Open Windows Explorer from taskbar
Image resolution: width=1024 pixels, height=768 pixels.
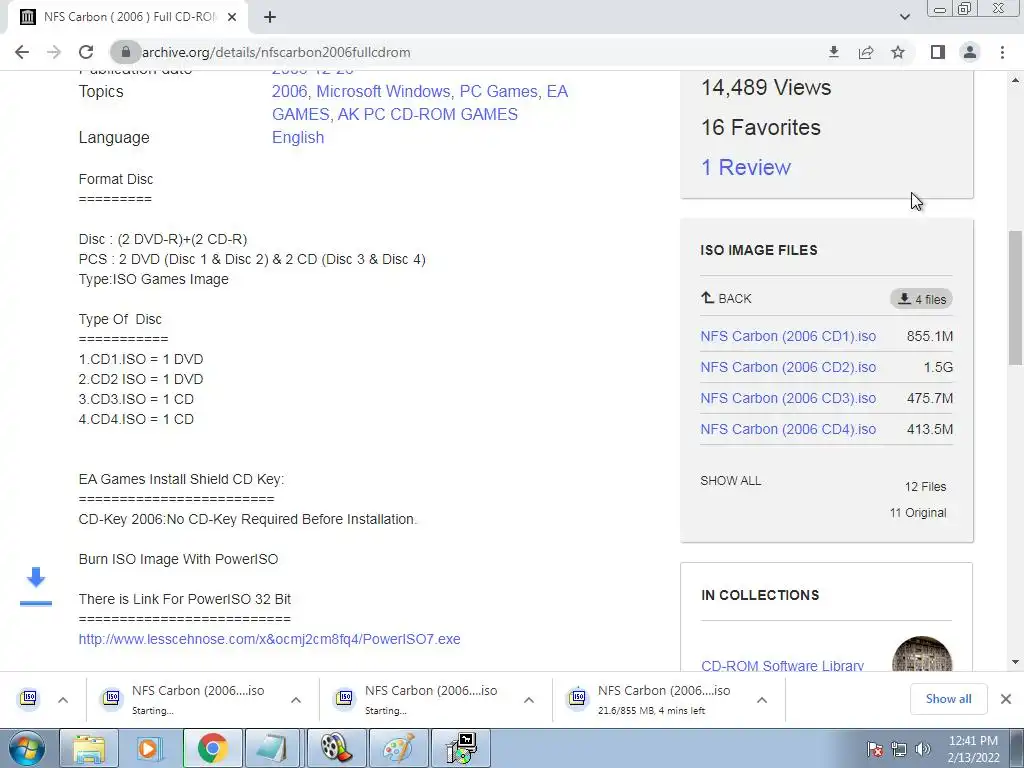(x=89, y=748)
